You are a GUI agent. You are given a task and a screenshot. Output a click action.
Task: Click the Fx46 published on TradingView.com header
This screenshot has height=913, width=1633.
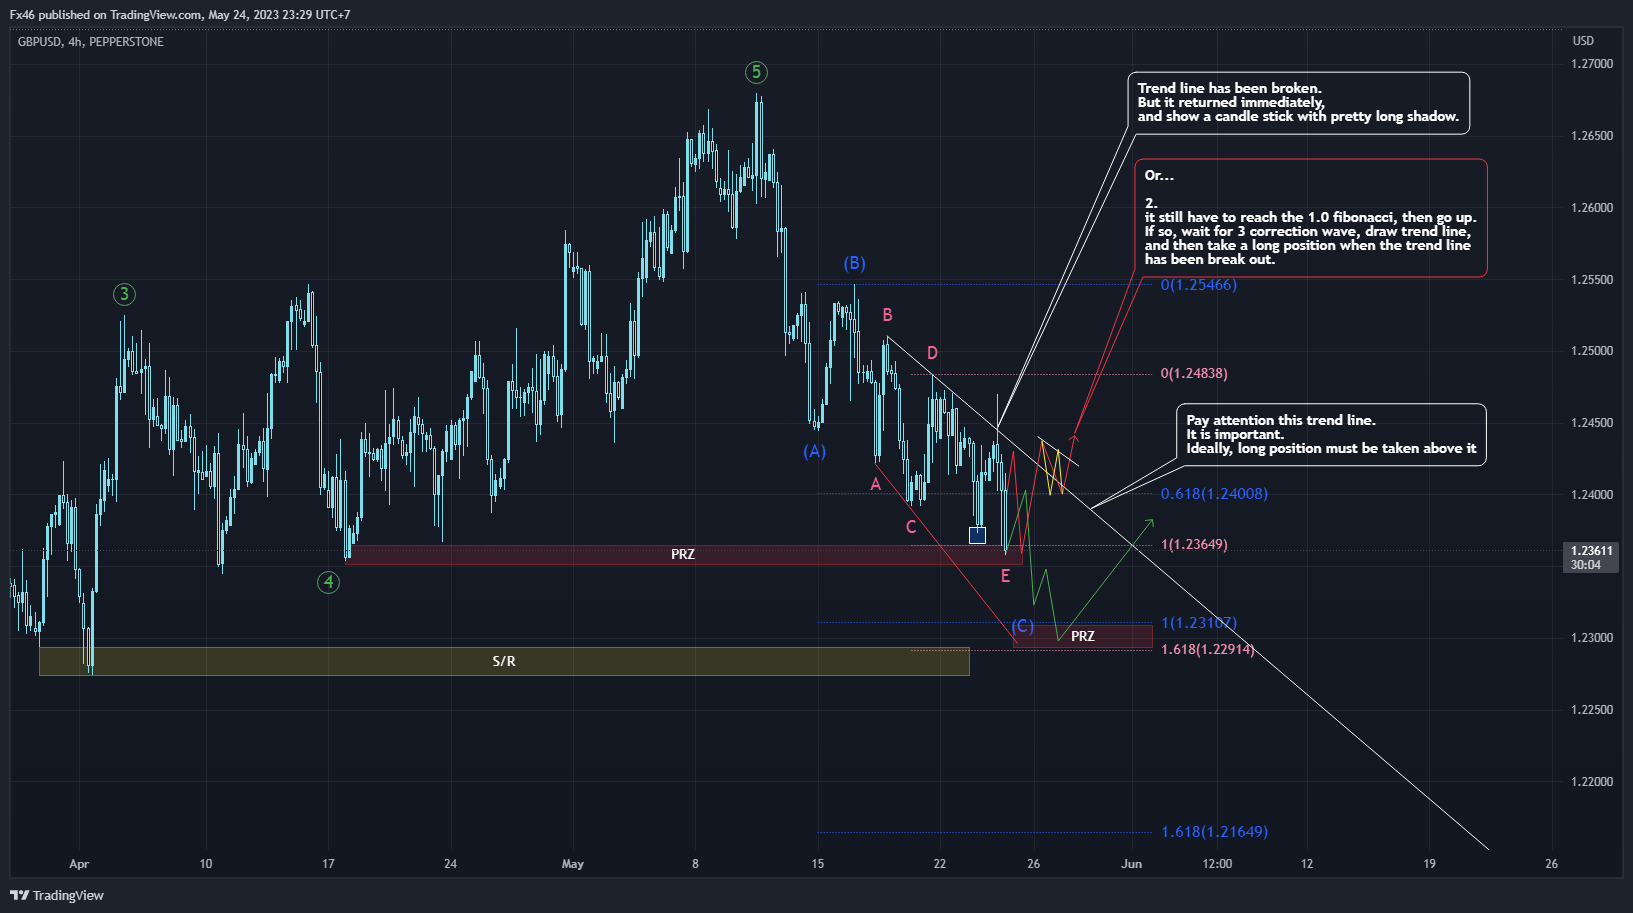pos(180,15)
